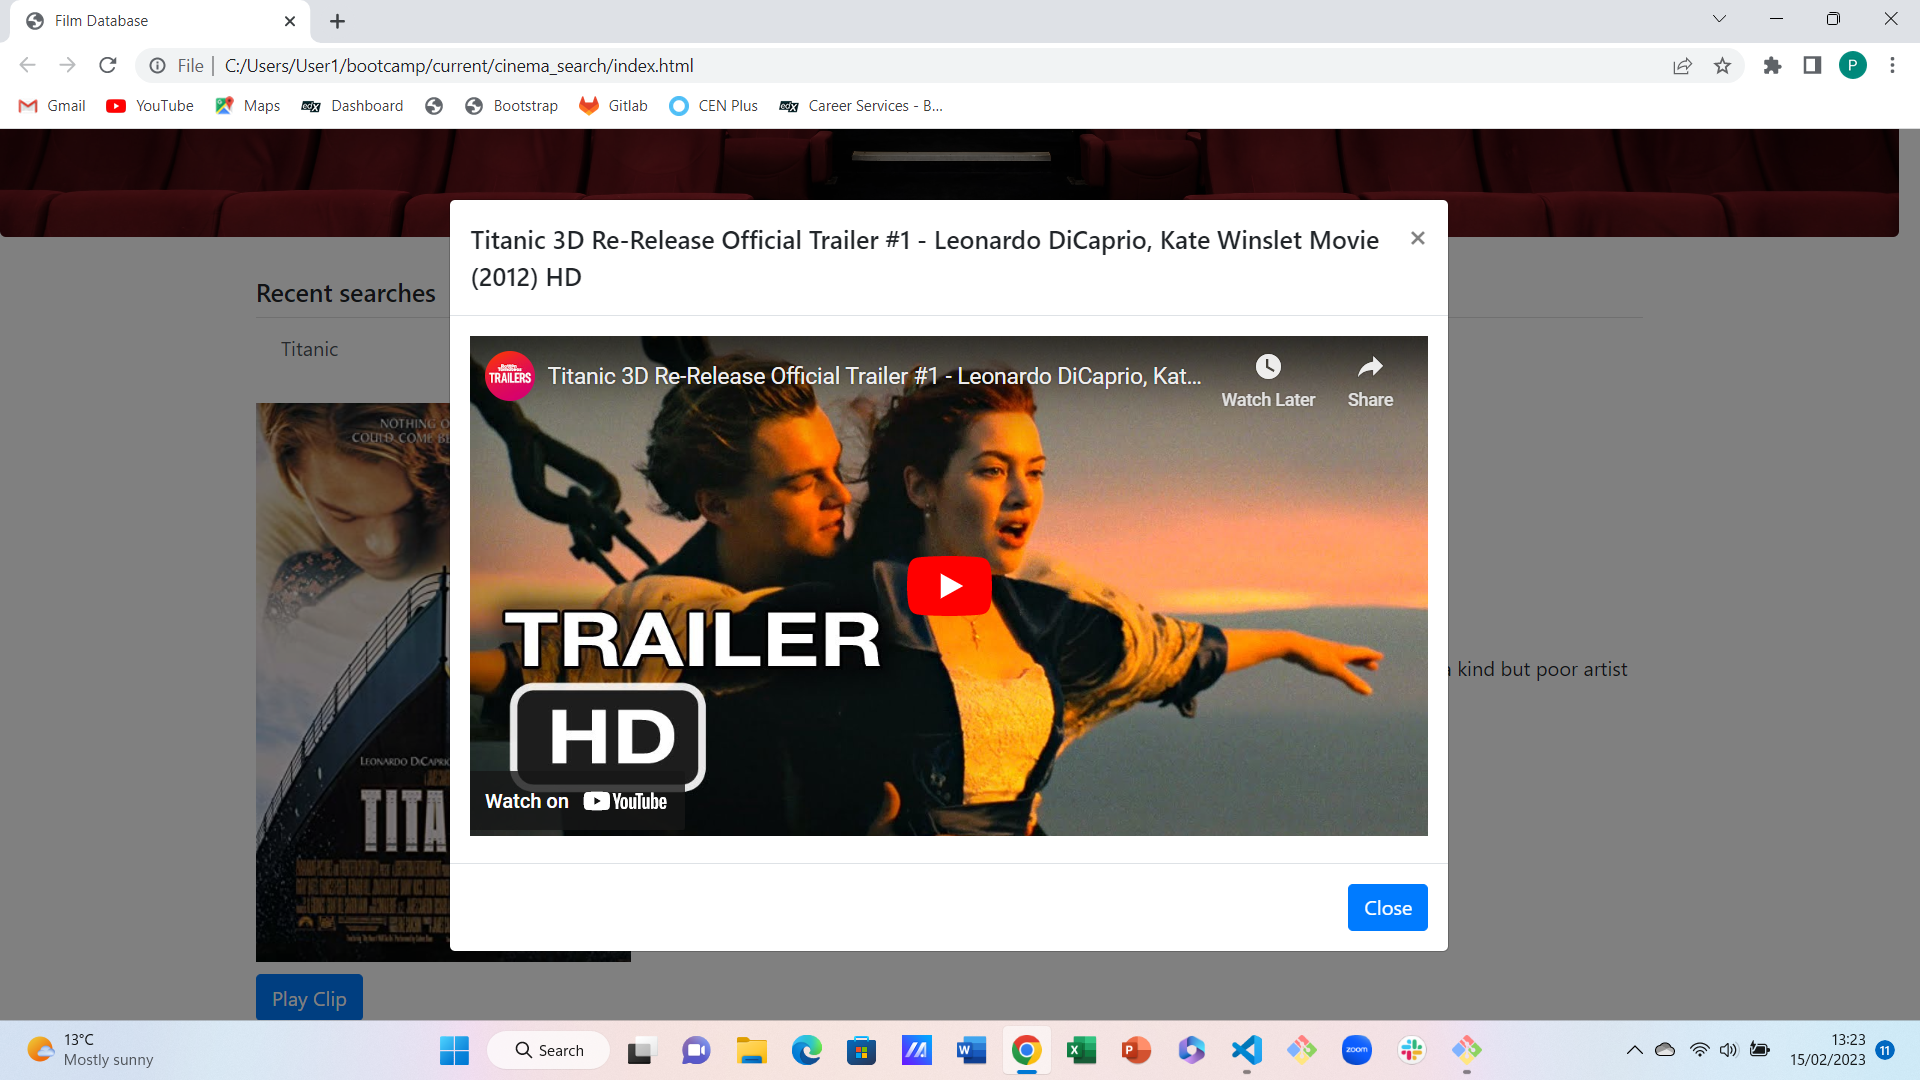
Task: Share this page icon in address bar
Action: 1682,66
